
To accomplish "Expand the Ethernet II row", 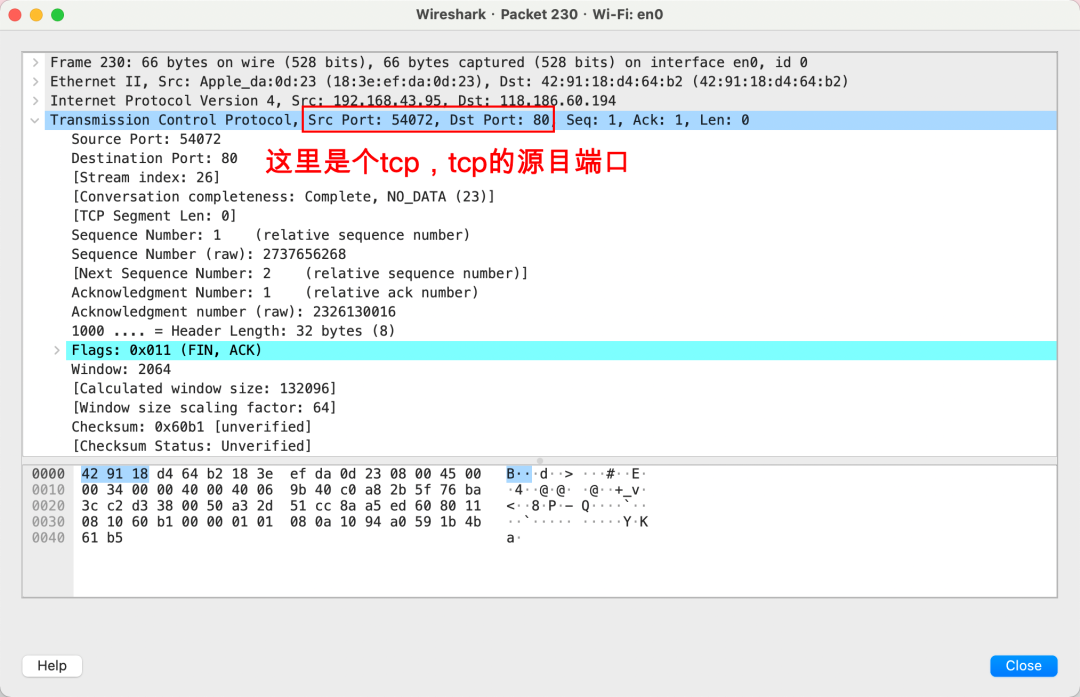I will pyautogui.click(x=35, y=82).
